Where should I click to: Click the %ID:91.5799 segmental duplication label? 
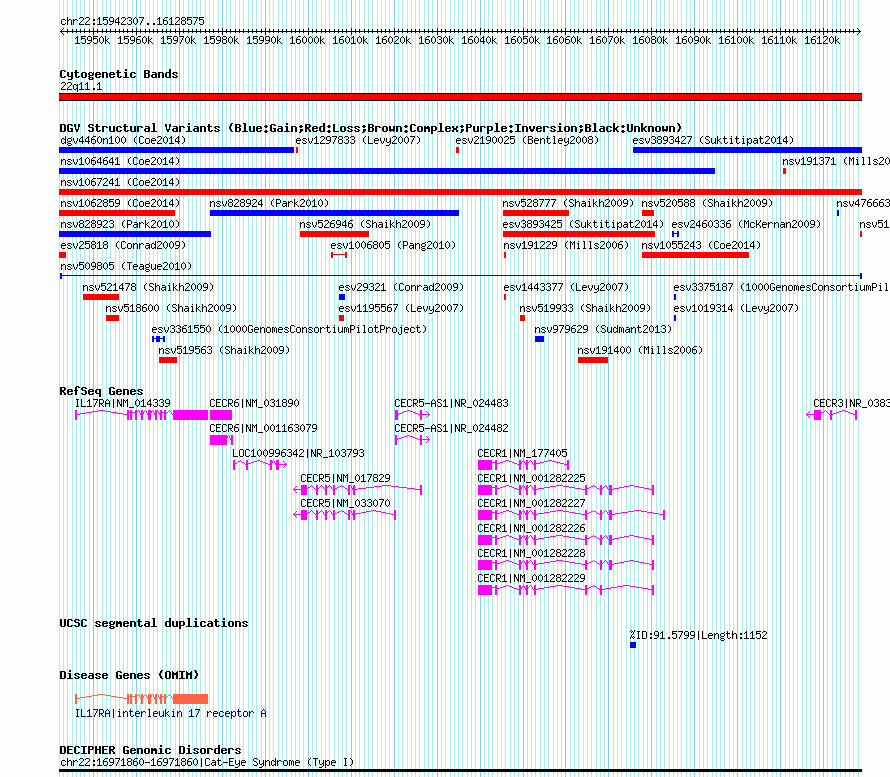(x=699, y=635)
